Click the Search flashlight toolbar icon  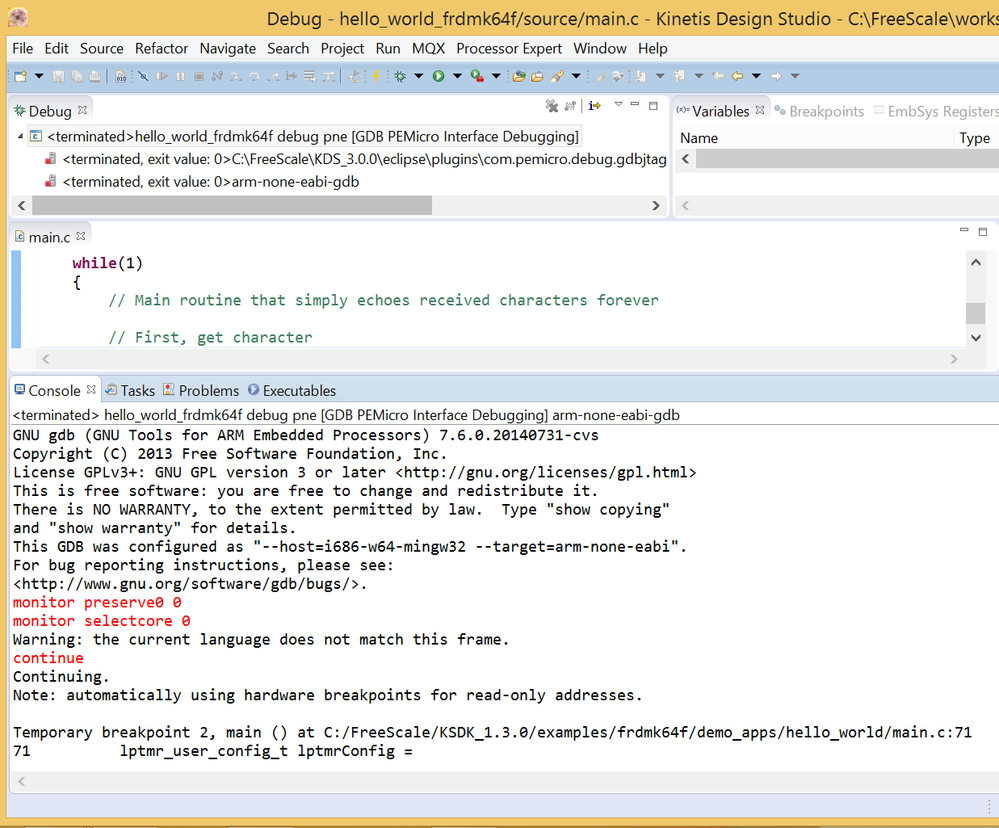[557, 76]
